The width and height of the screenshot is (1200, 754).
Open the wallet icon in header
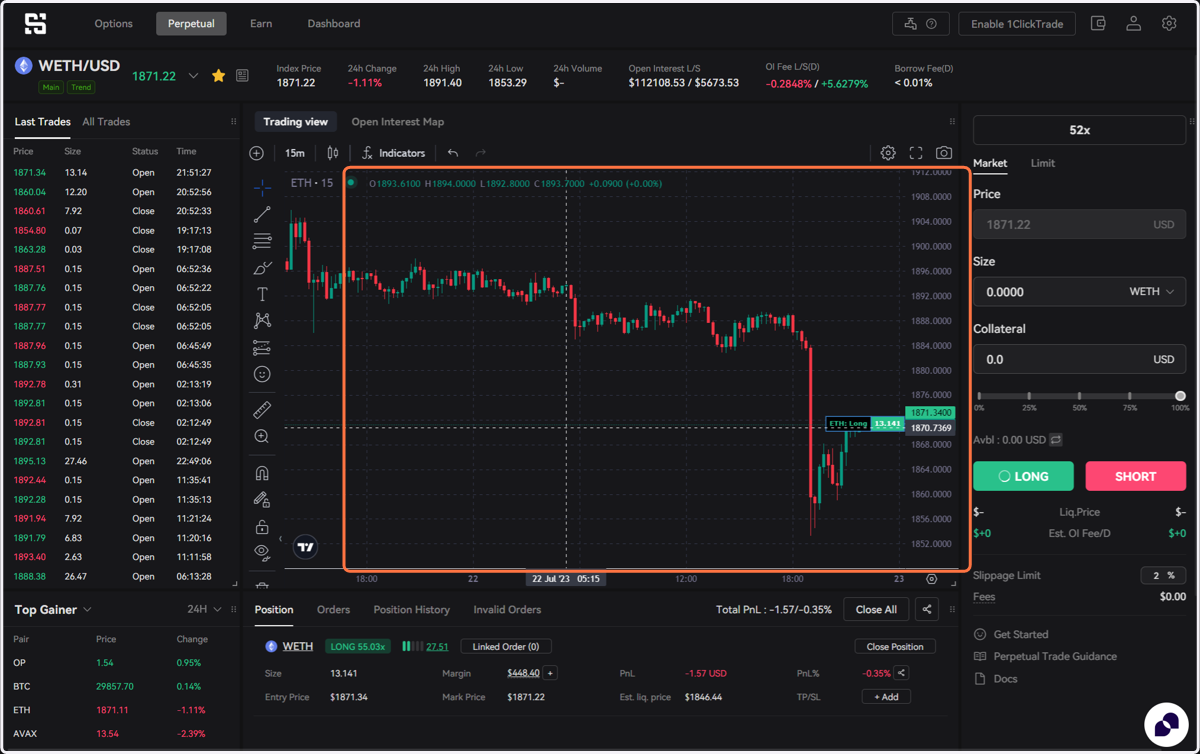pyautogui.click(x=1098, y=23)
